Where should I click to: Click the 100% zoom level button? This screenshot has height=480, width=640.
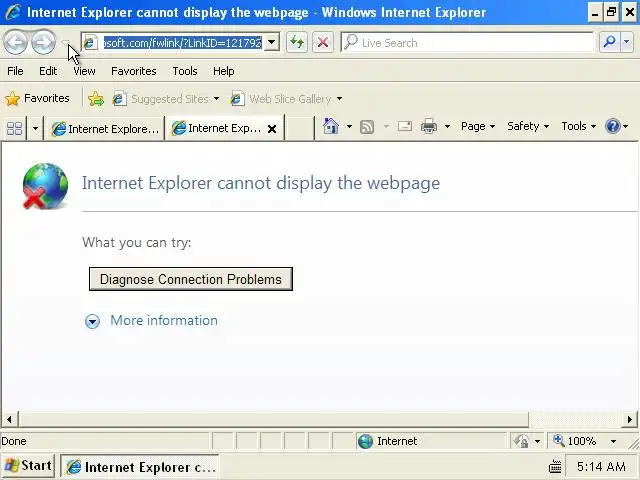[576, 441]
